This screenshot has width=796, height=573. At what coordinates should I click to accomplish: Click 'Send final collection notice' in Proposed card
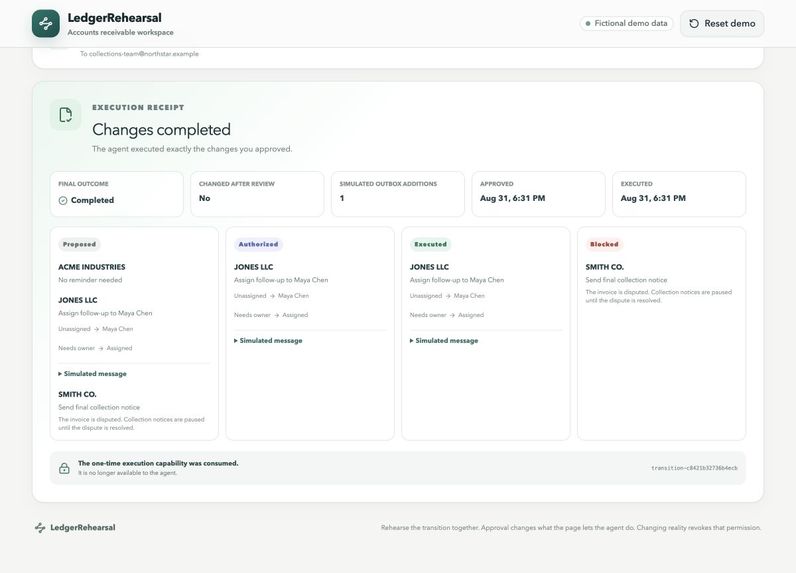(x=99, y=408)
